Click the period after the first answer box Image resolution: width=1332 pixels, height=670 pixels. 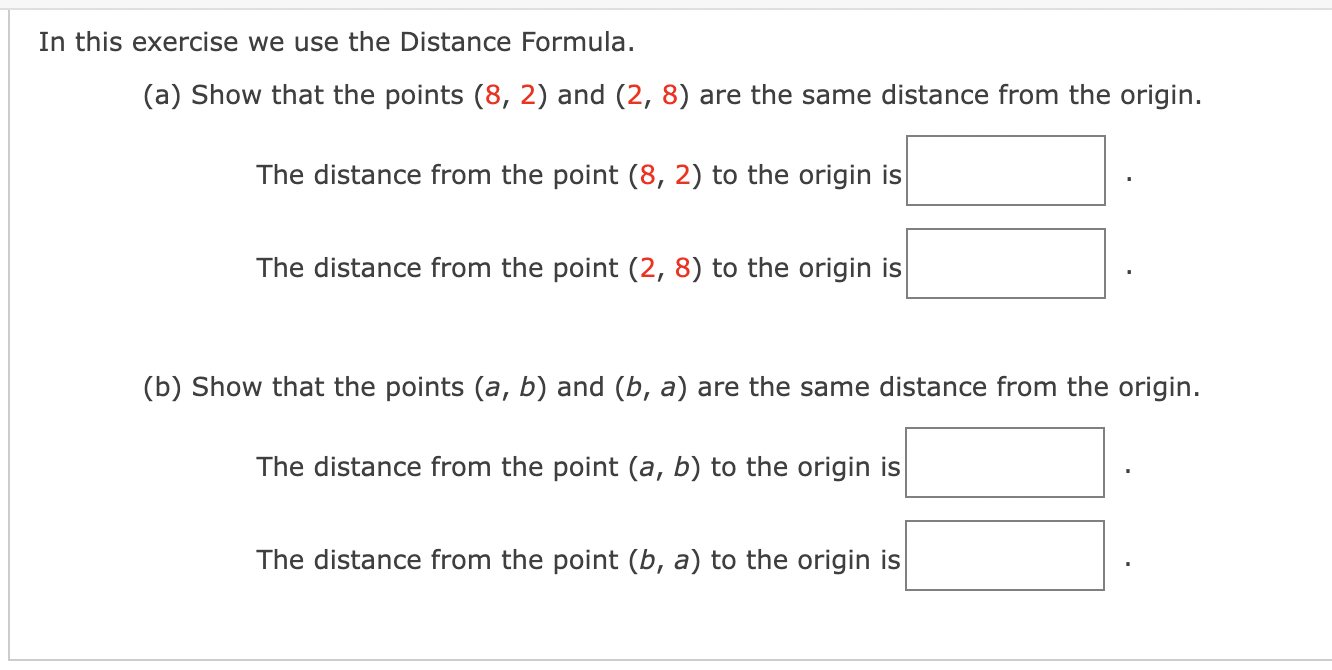tap(1128, 180)
